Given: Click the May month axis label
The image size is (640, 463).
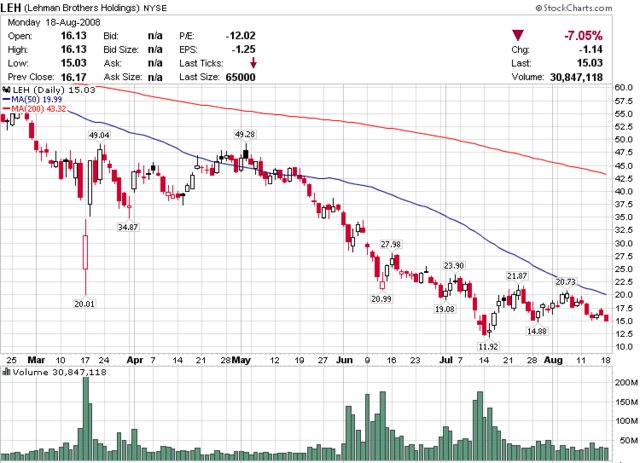Looking at the screenshot, I should point(241,360).
